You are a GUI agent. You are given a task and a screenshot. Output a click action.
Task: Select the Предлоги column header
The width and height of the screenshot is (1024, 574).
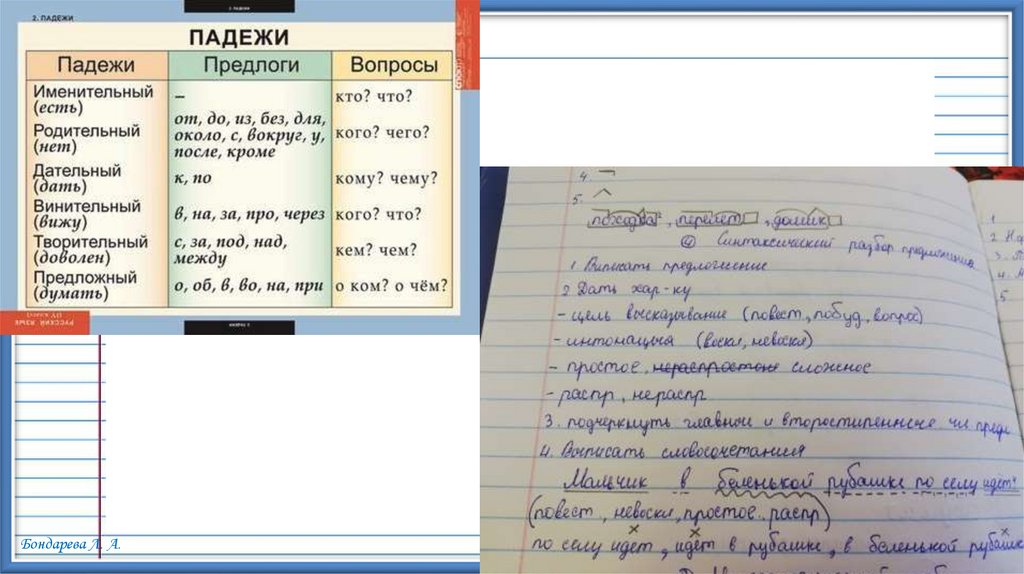click(x=251, y=66)
